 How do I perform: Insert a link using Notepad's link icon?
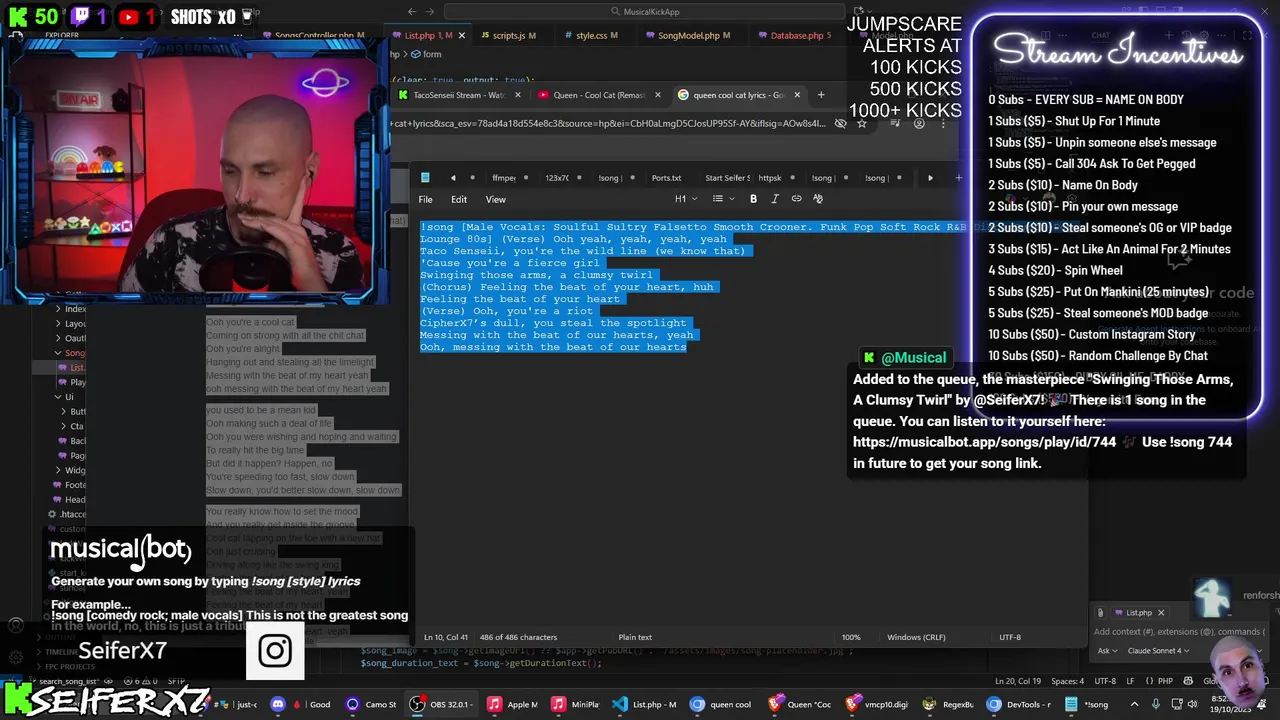796,199
